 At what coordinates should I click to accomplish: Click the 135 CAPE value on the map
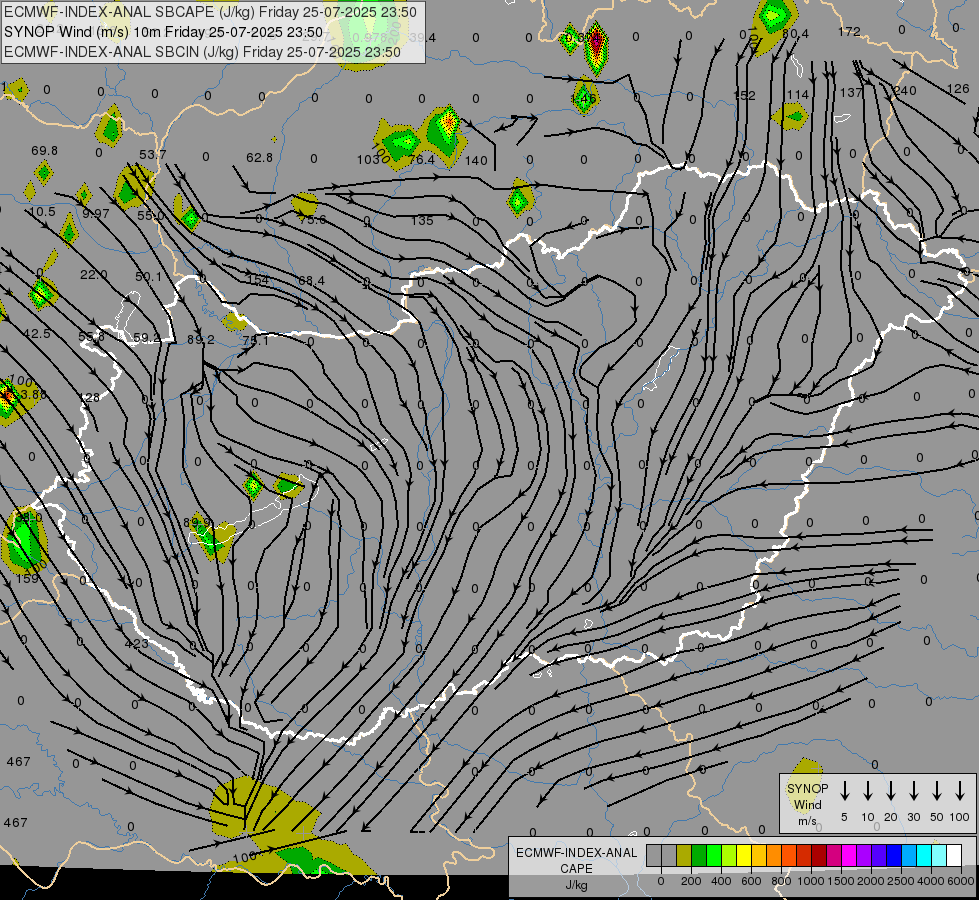tap(422, 220)
